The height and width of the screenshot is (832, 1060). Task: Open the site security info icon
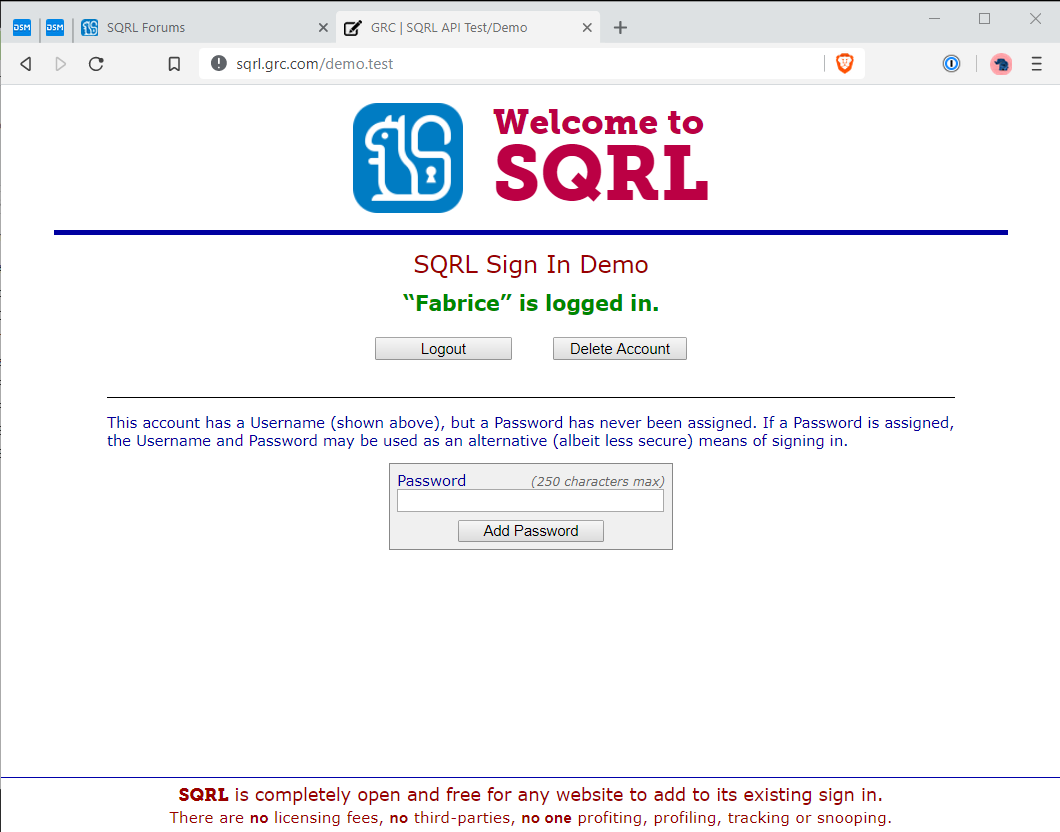[218, 64]
